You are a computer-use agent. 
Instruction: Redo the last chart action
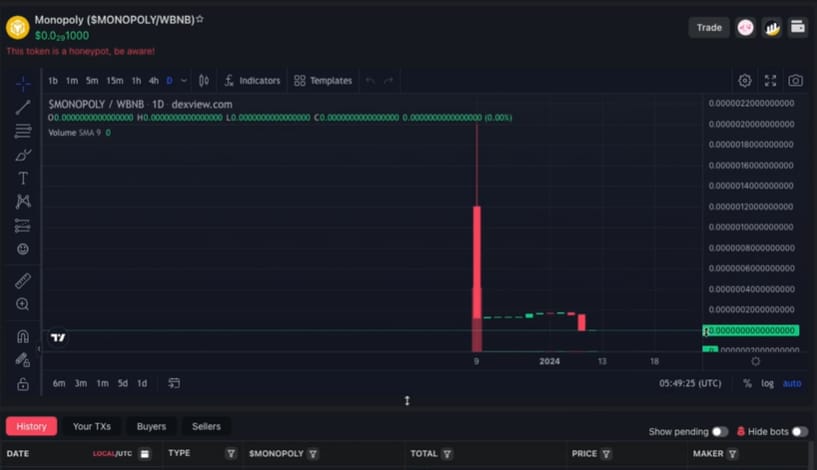pyautogui.click(x=388, y=81)
